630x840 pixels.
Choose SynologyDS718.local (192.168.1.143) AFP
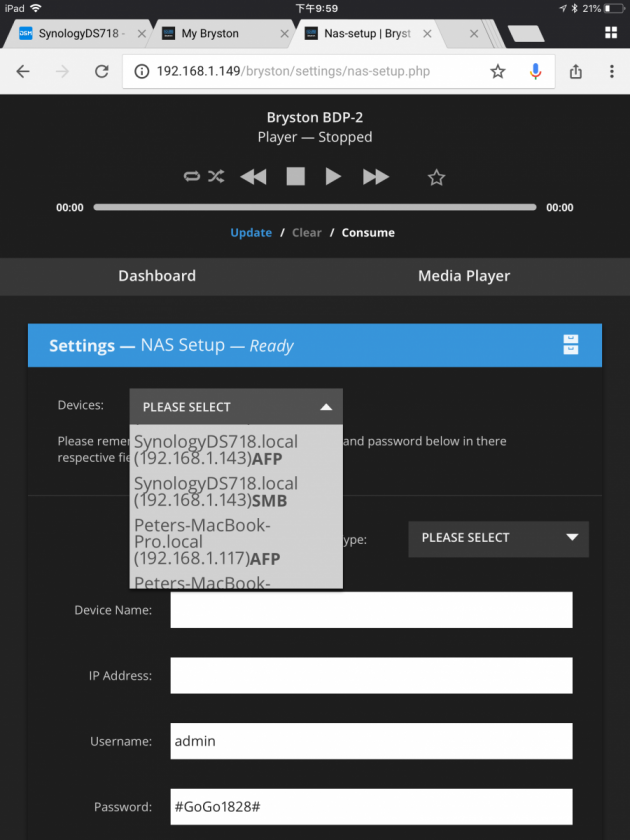tap(236, 450)
